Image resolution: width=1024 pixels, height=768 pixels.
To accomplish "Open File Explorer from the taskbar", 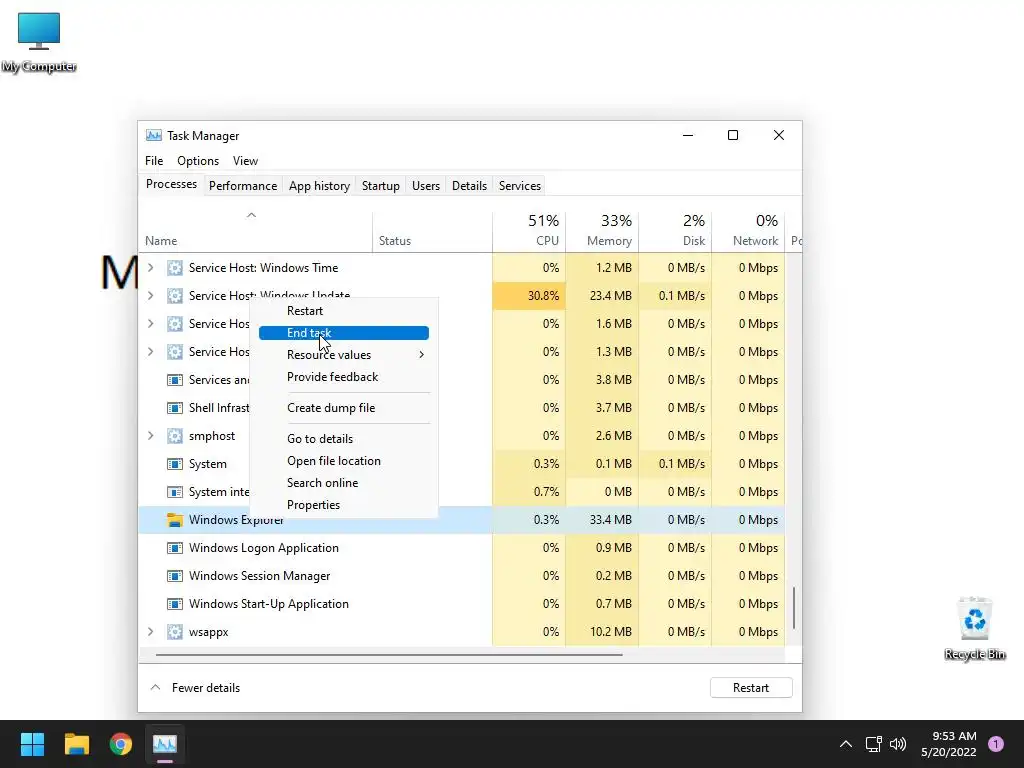I will [x=76, y=744].
